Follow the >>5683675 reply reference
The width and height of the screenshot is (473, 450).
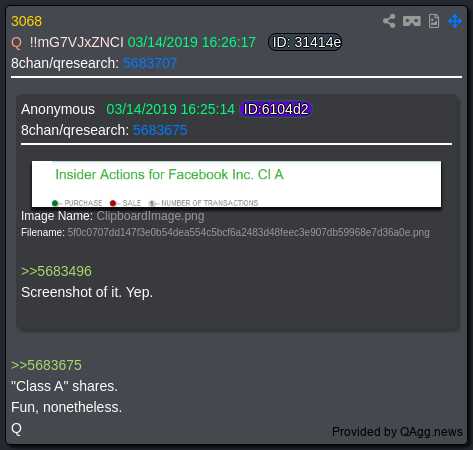pos(46,365)
